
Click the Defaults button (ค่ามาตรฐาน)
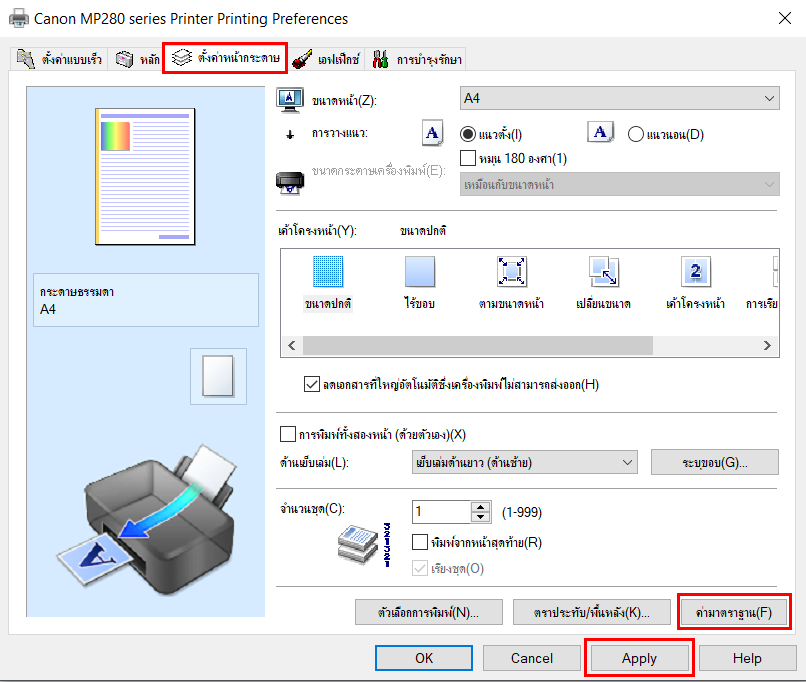point(734,612)
